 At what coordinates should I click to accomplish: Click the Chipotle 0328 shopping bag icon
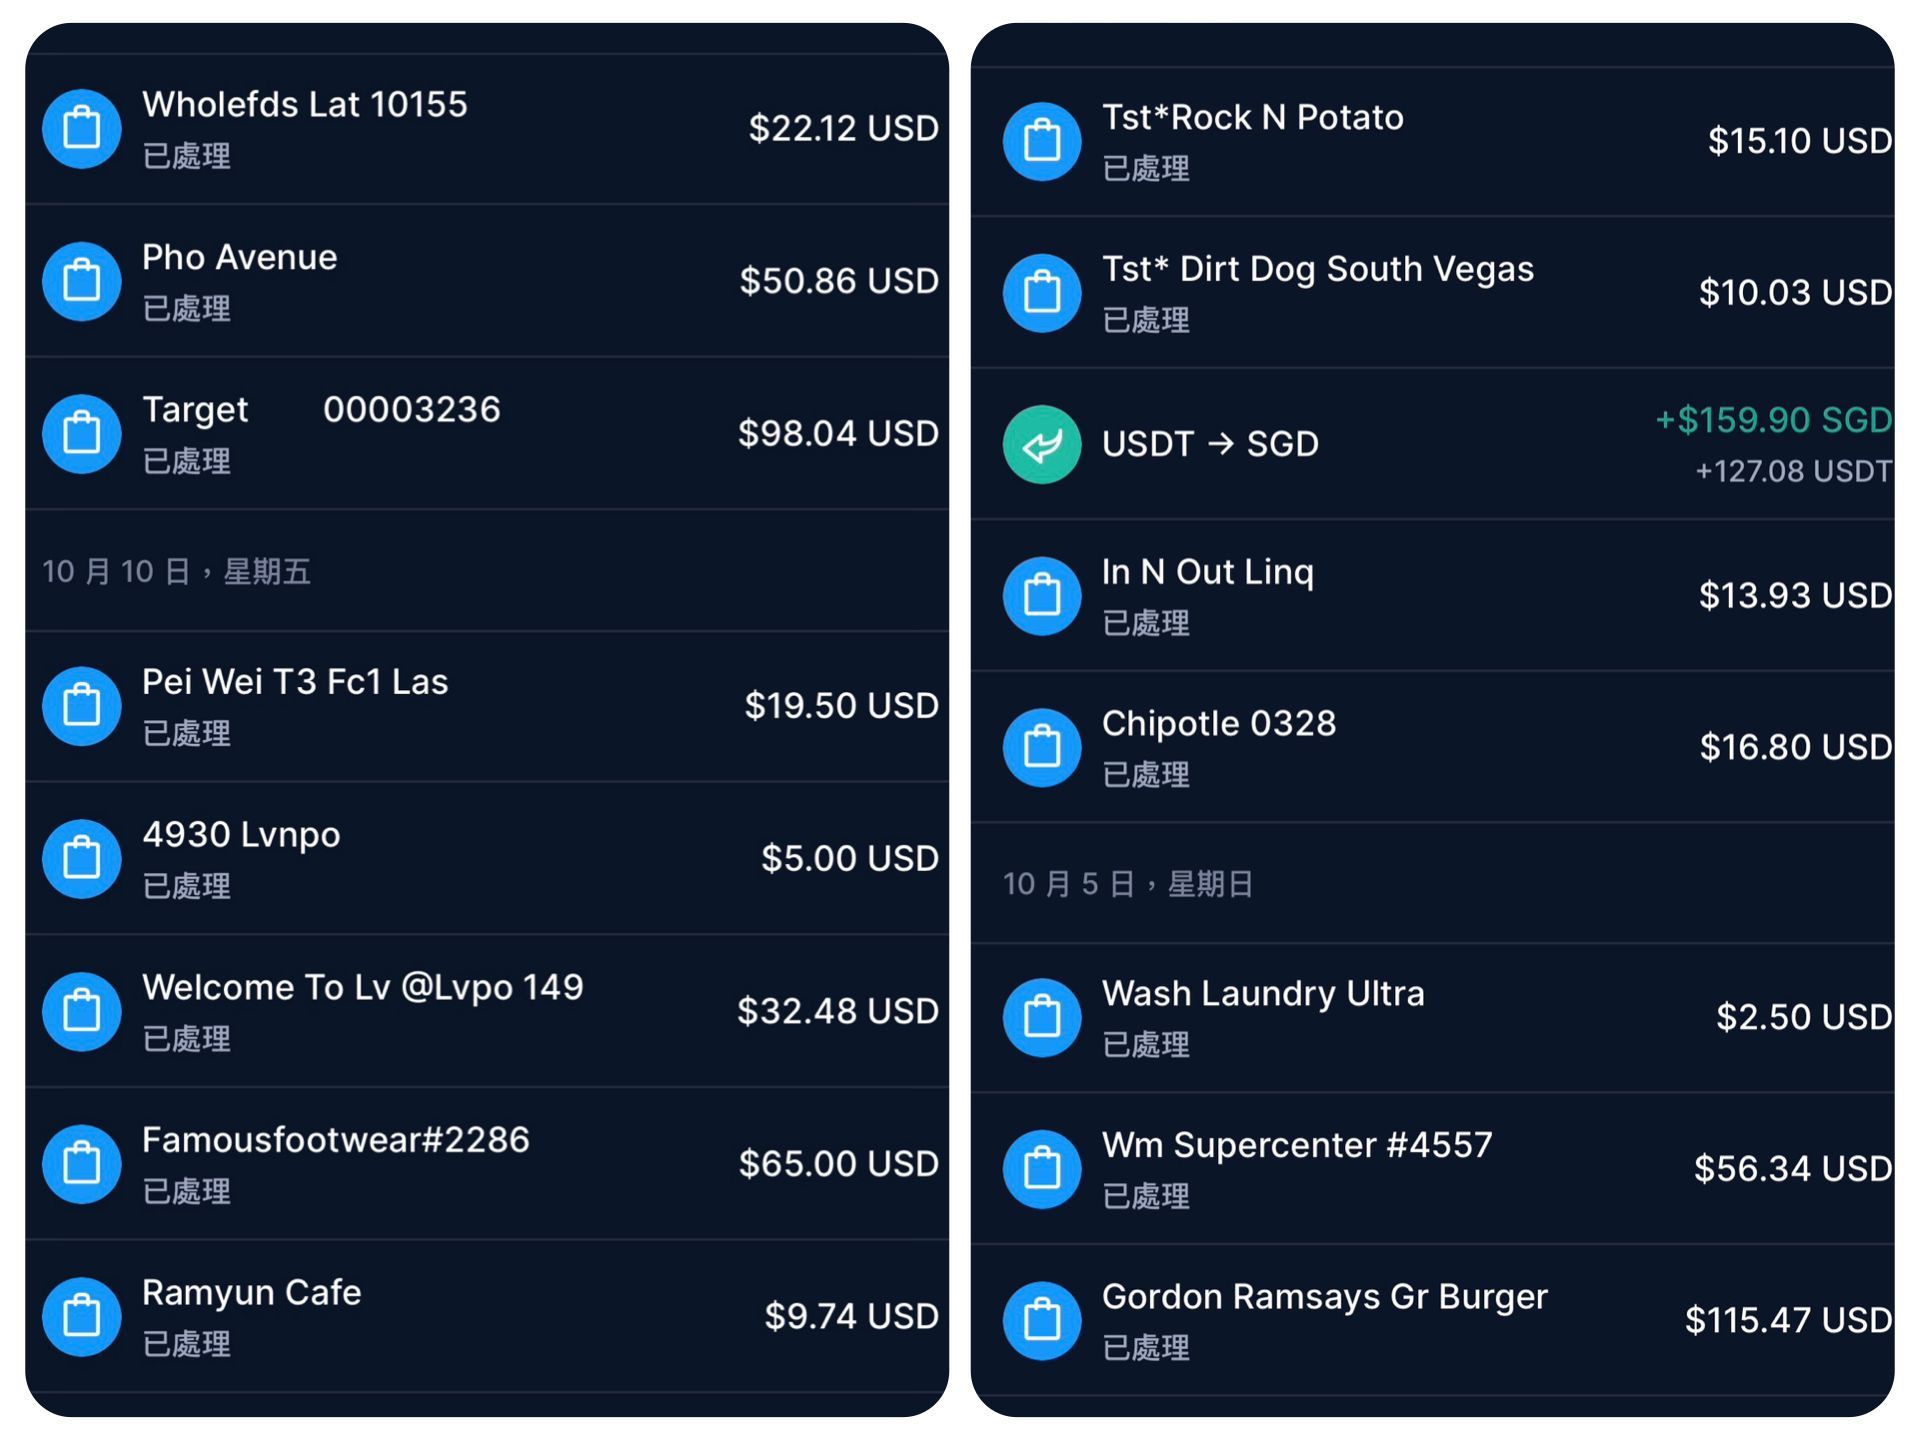coord(1042,748)
